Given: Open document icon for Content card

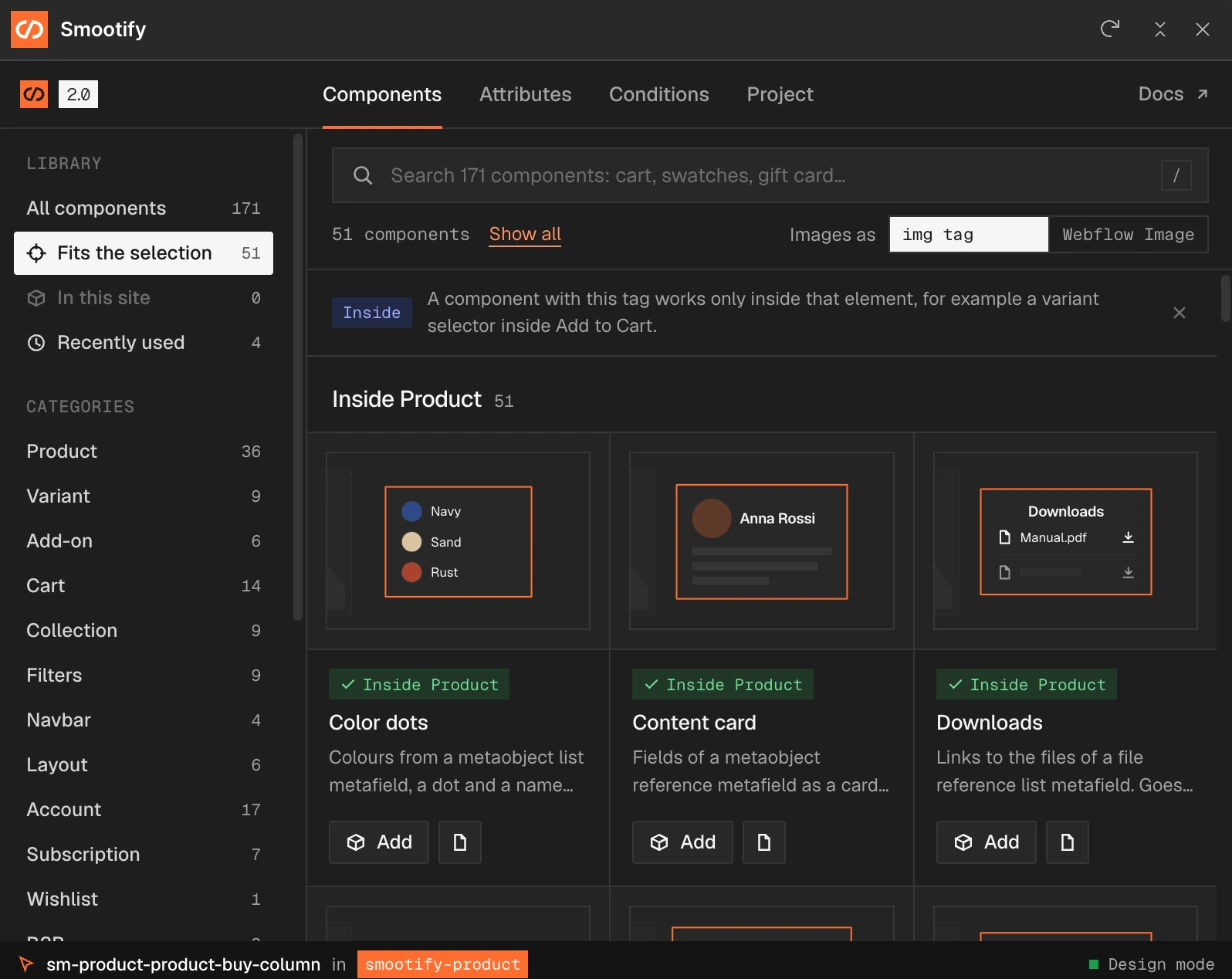Looking at the screenshot, I should pyautogui.click(x=764, y=842).
